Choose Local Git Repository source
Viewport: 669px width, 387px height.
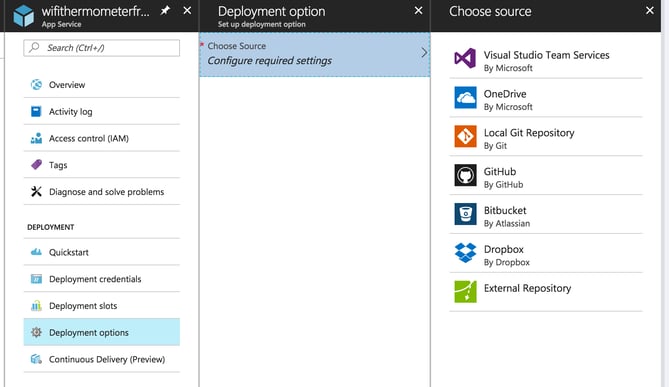pos(546,137)
